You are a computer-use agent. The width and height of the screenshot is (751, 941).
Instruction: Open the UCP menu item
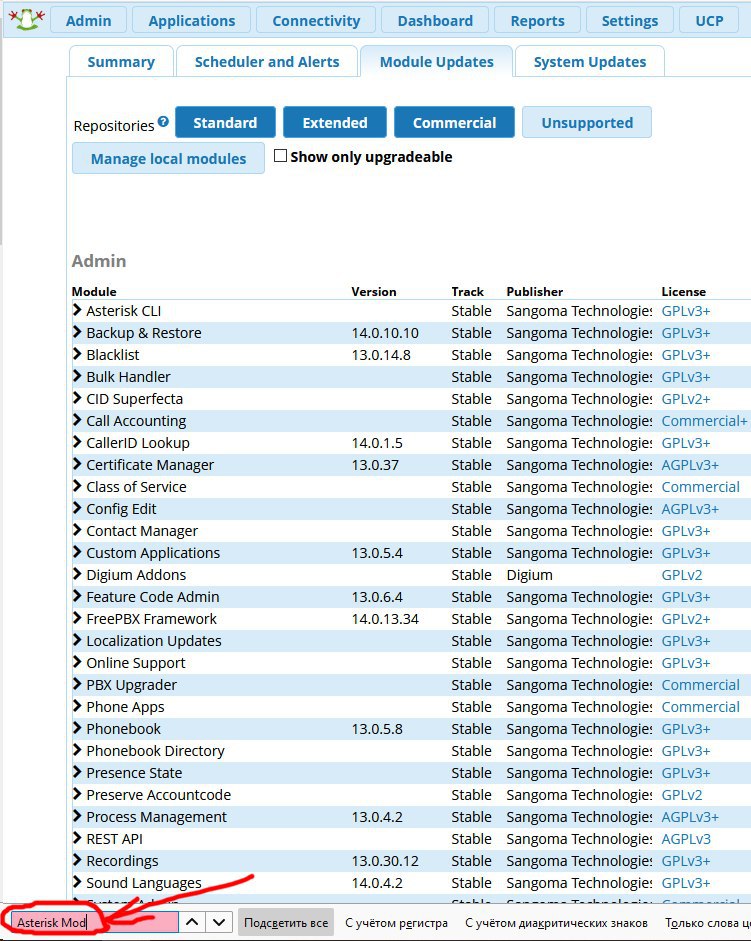[709, 20]
